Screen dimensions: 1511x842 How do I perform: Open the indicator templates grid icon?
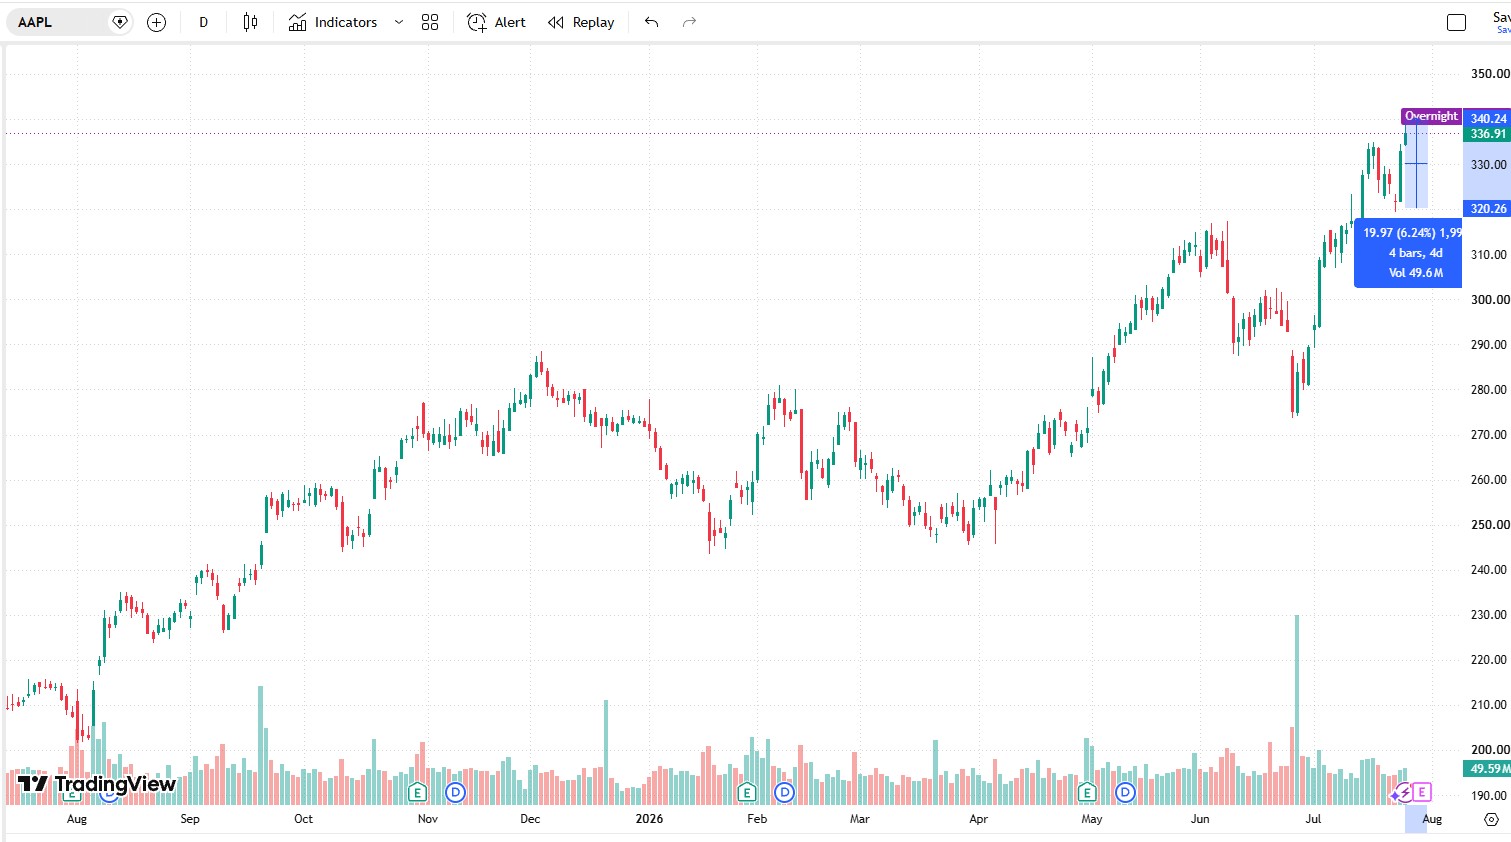[430, 22]
